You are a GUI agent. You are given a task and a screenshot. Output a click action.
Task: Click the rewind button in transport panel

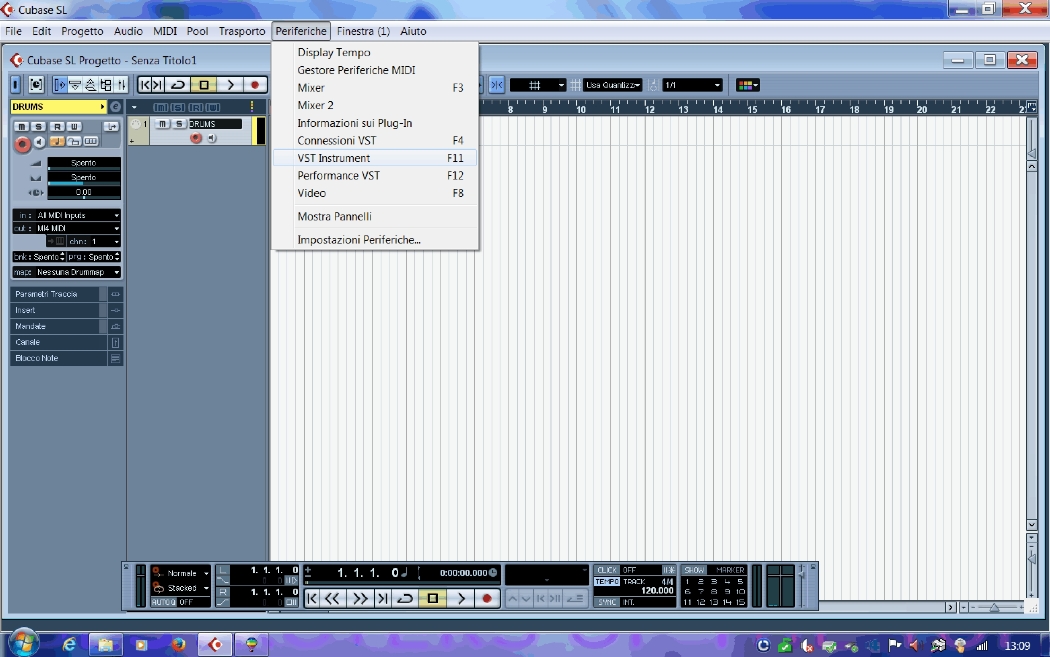[x=332, y=598]
